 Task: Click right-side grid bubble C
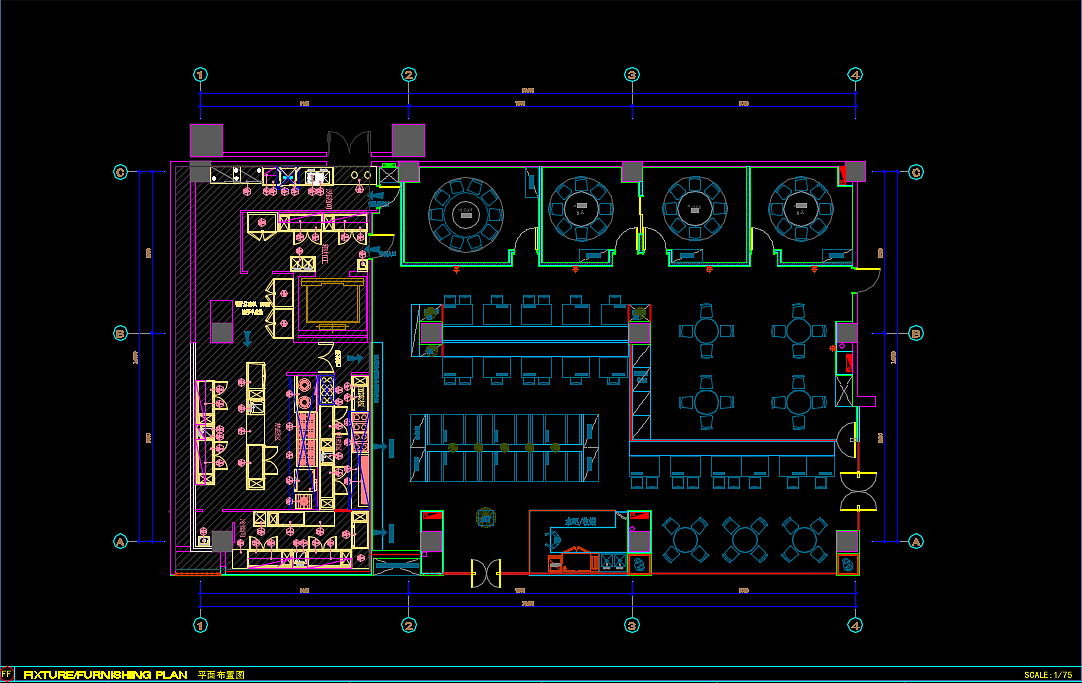[x=916, y=172]
